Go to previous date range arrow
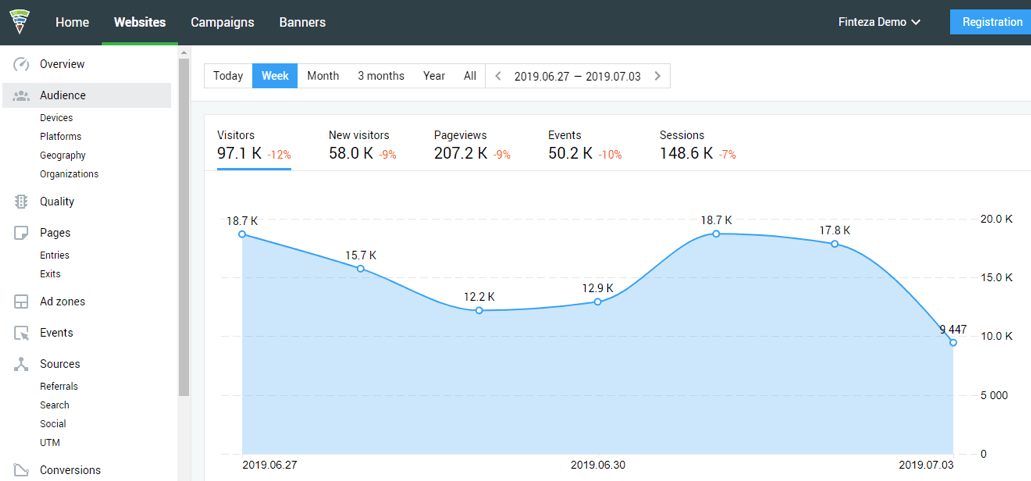The height and width of the screenshot is (481, 1031). 499,76
